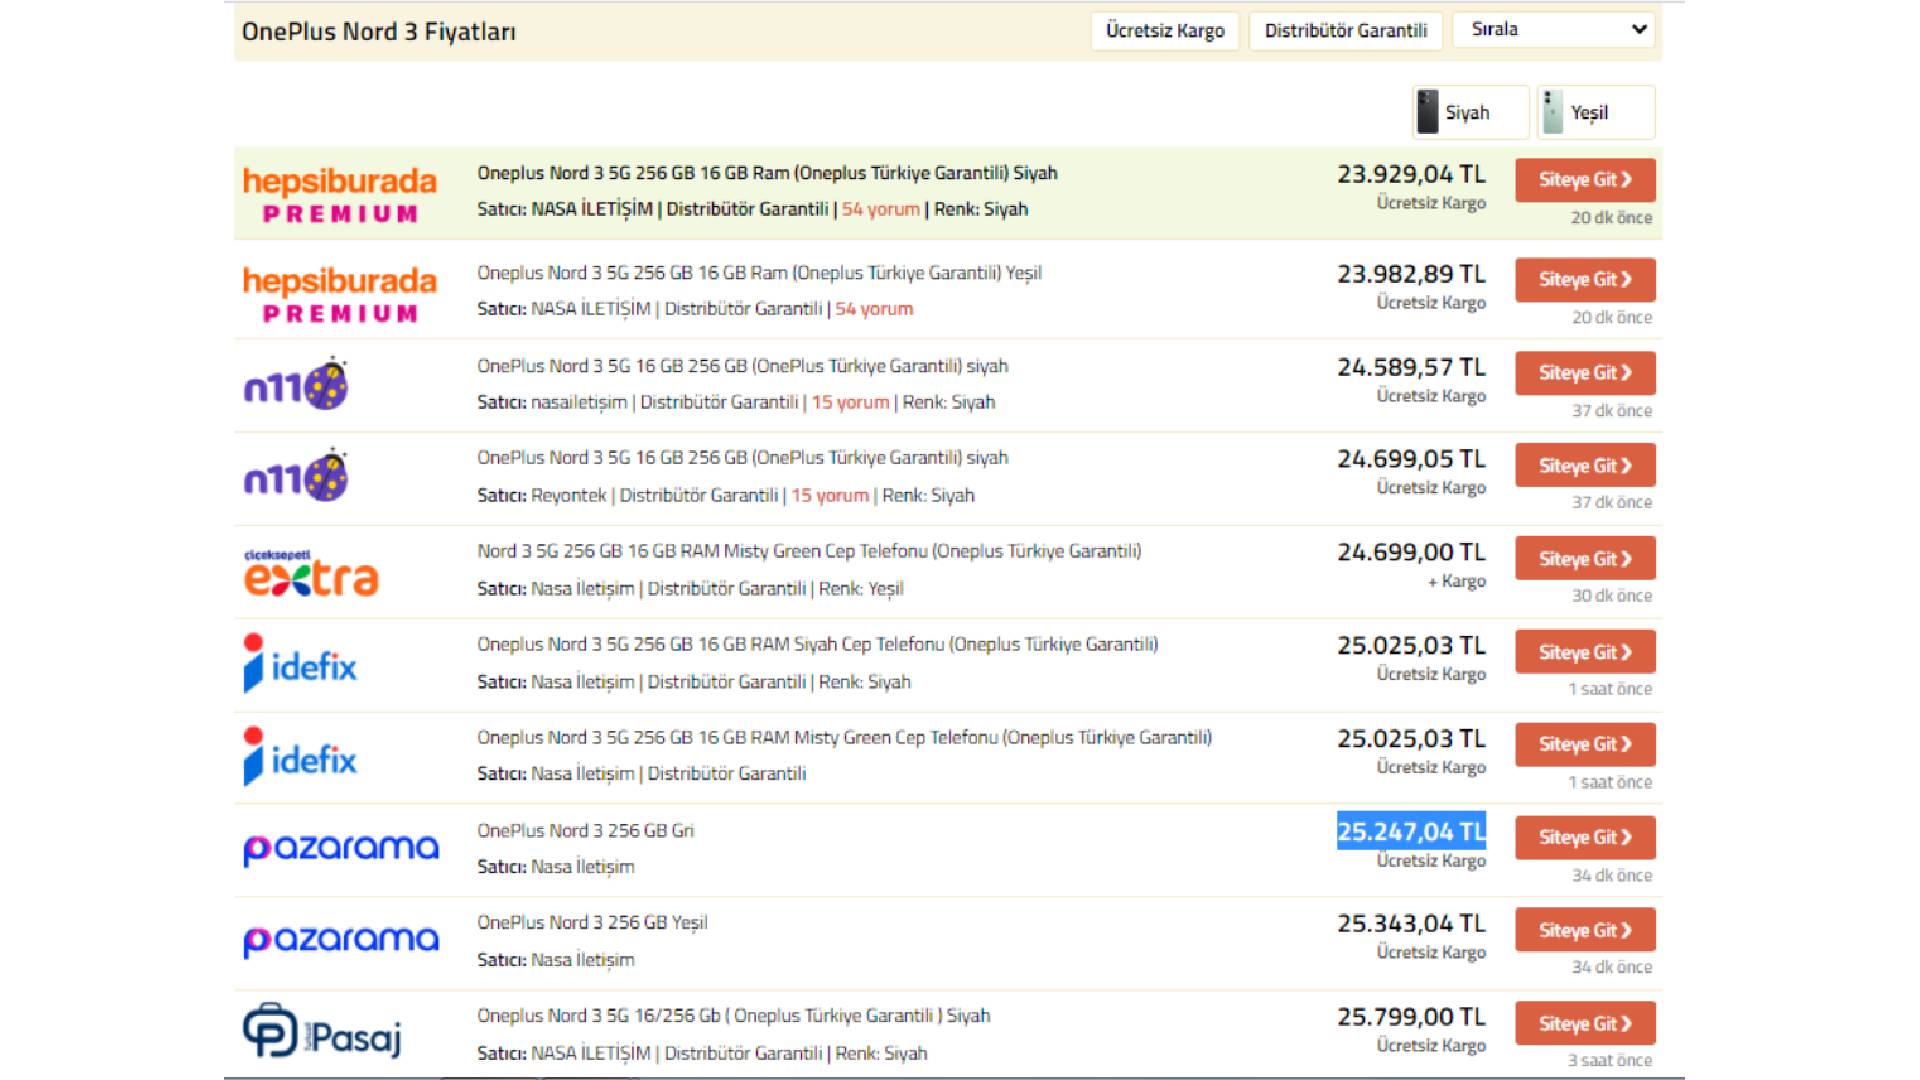Click Siteye Git for idefix Siyah offer

tap(1585, 652)
